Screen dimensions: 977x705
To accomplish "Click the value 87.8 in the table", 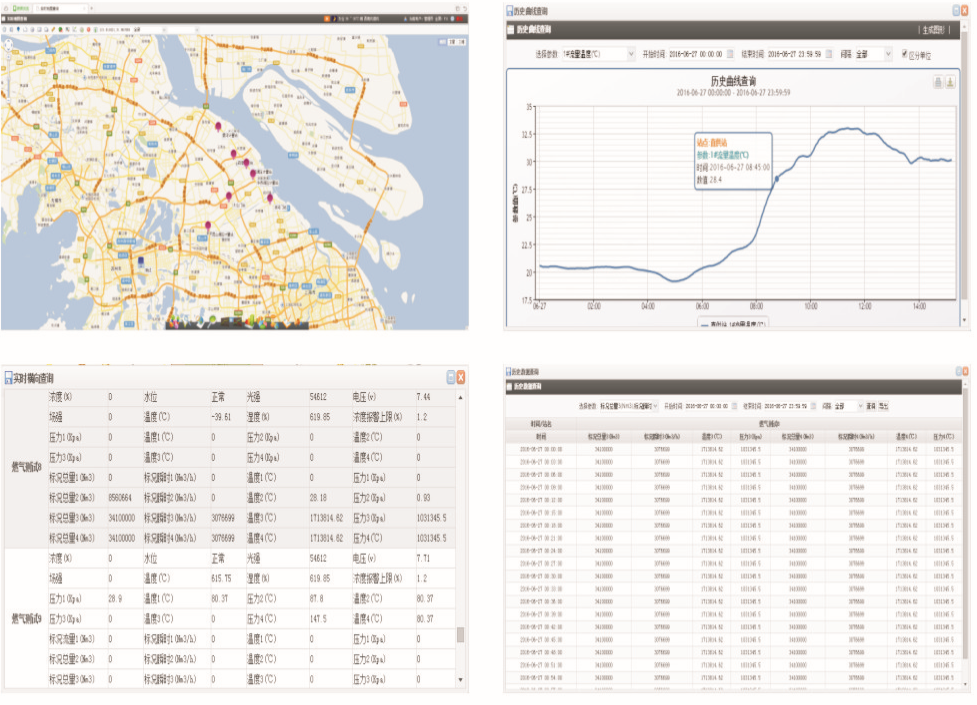I will coord(317,598).
